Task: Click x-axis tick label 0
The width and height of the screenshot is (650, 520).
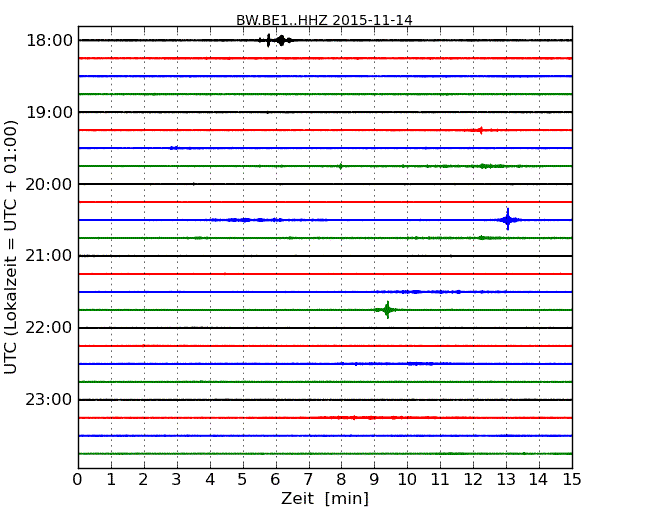Action: (x=78, y=480)
